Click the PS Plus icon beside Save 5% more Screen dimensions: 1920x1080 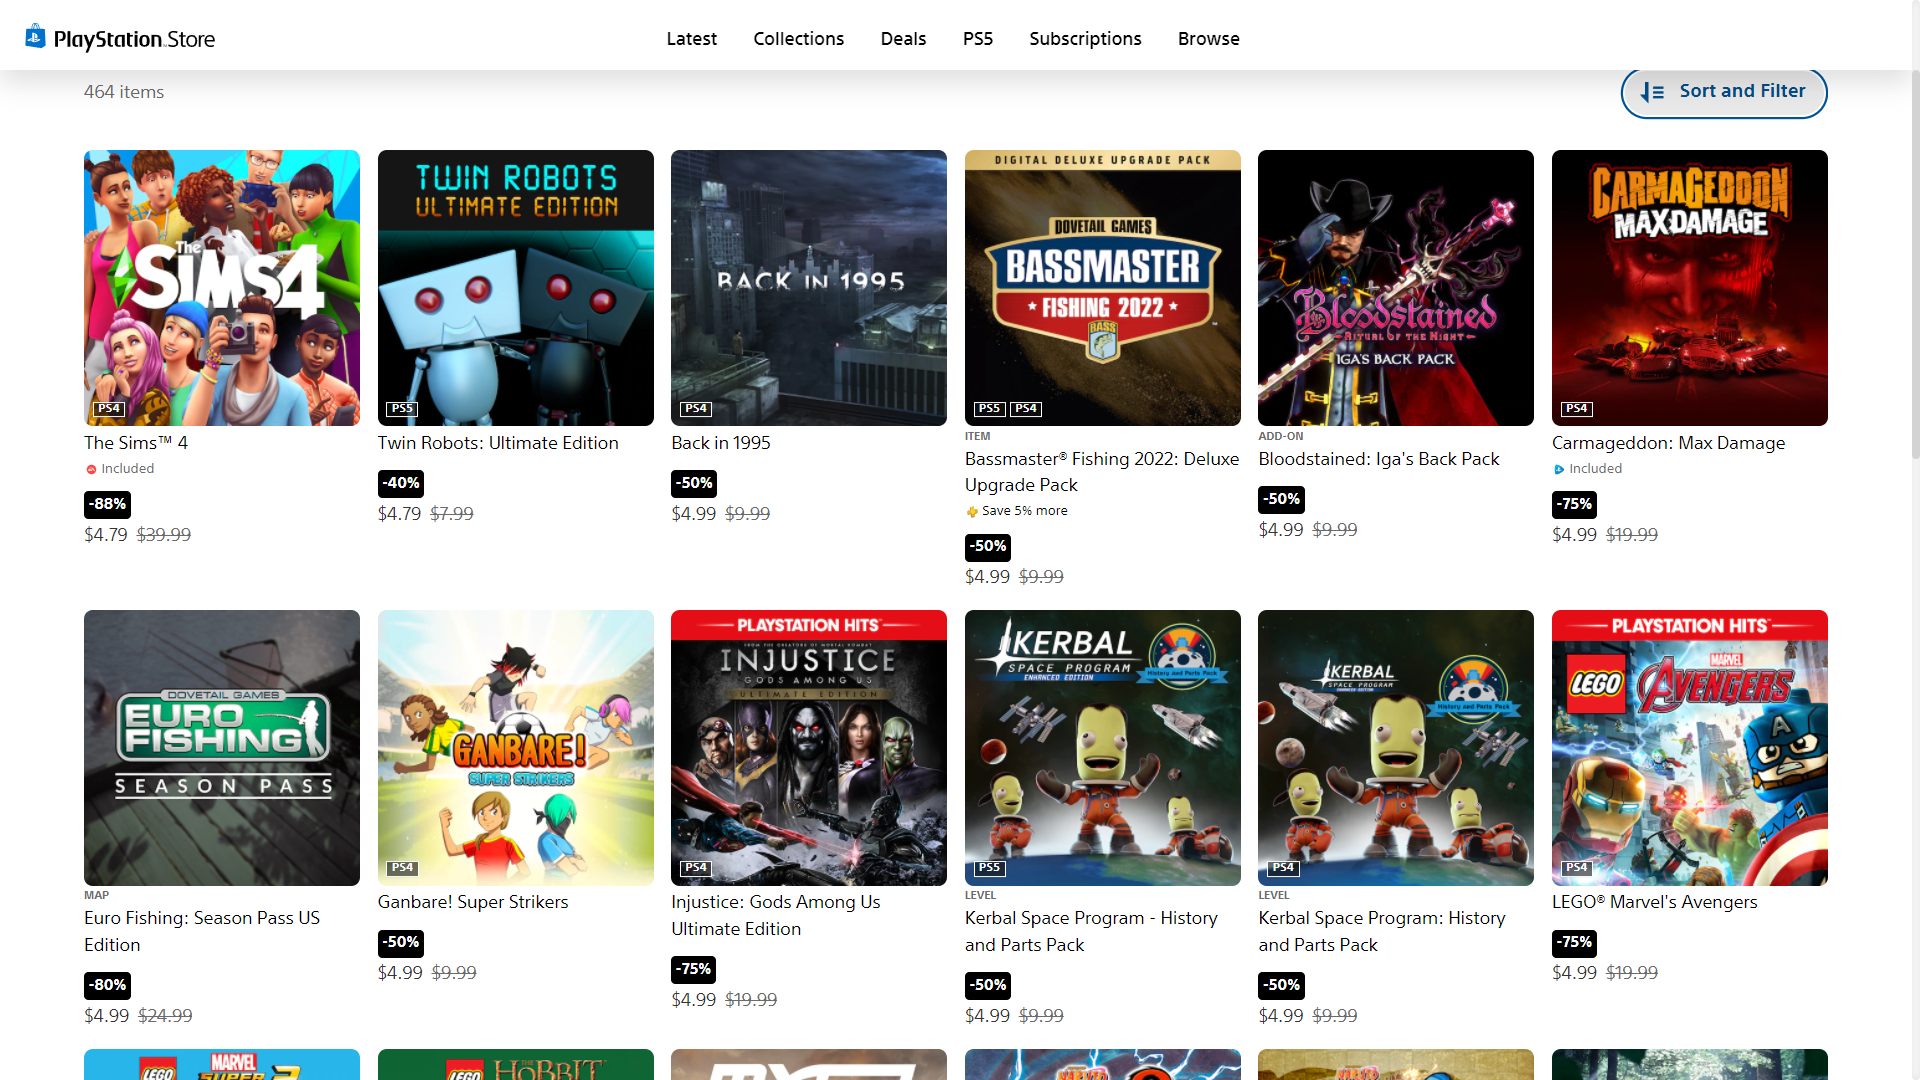pyautogui.click(x=971, y=511)
